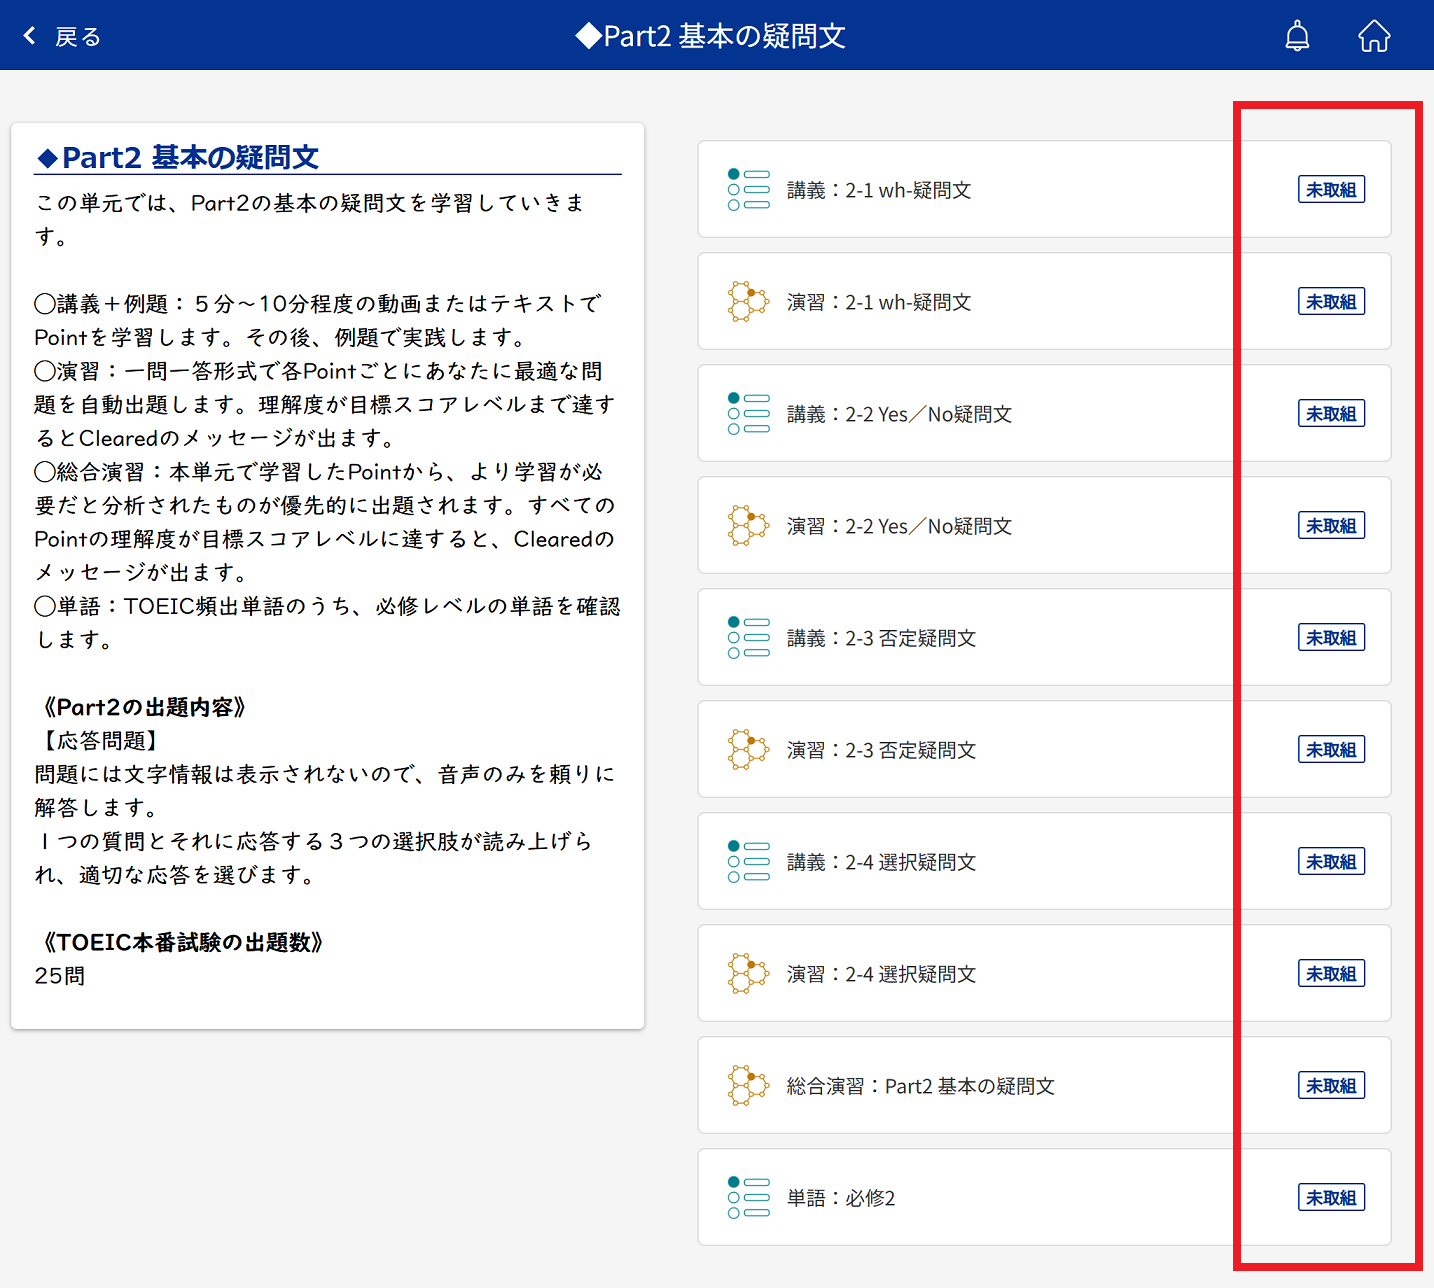Start 総合演習:Part2 基本の疑問文
Image resolution: width=1434 pixels, height=1288 pixels.
point(920,1086)
